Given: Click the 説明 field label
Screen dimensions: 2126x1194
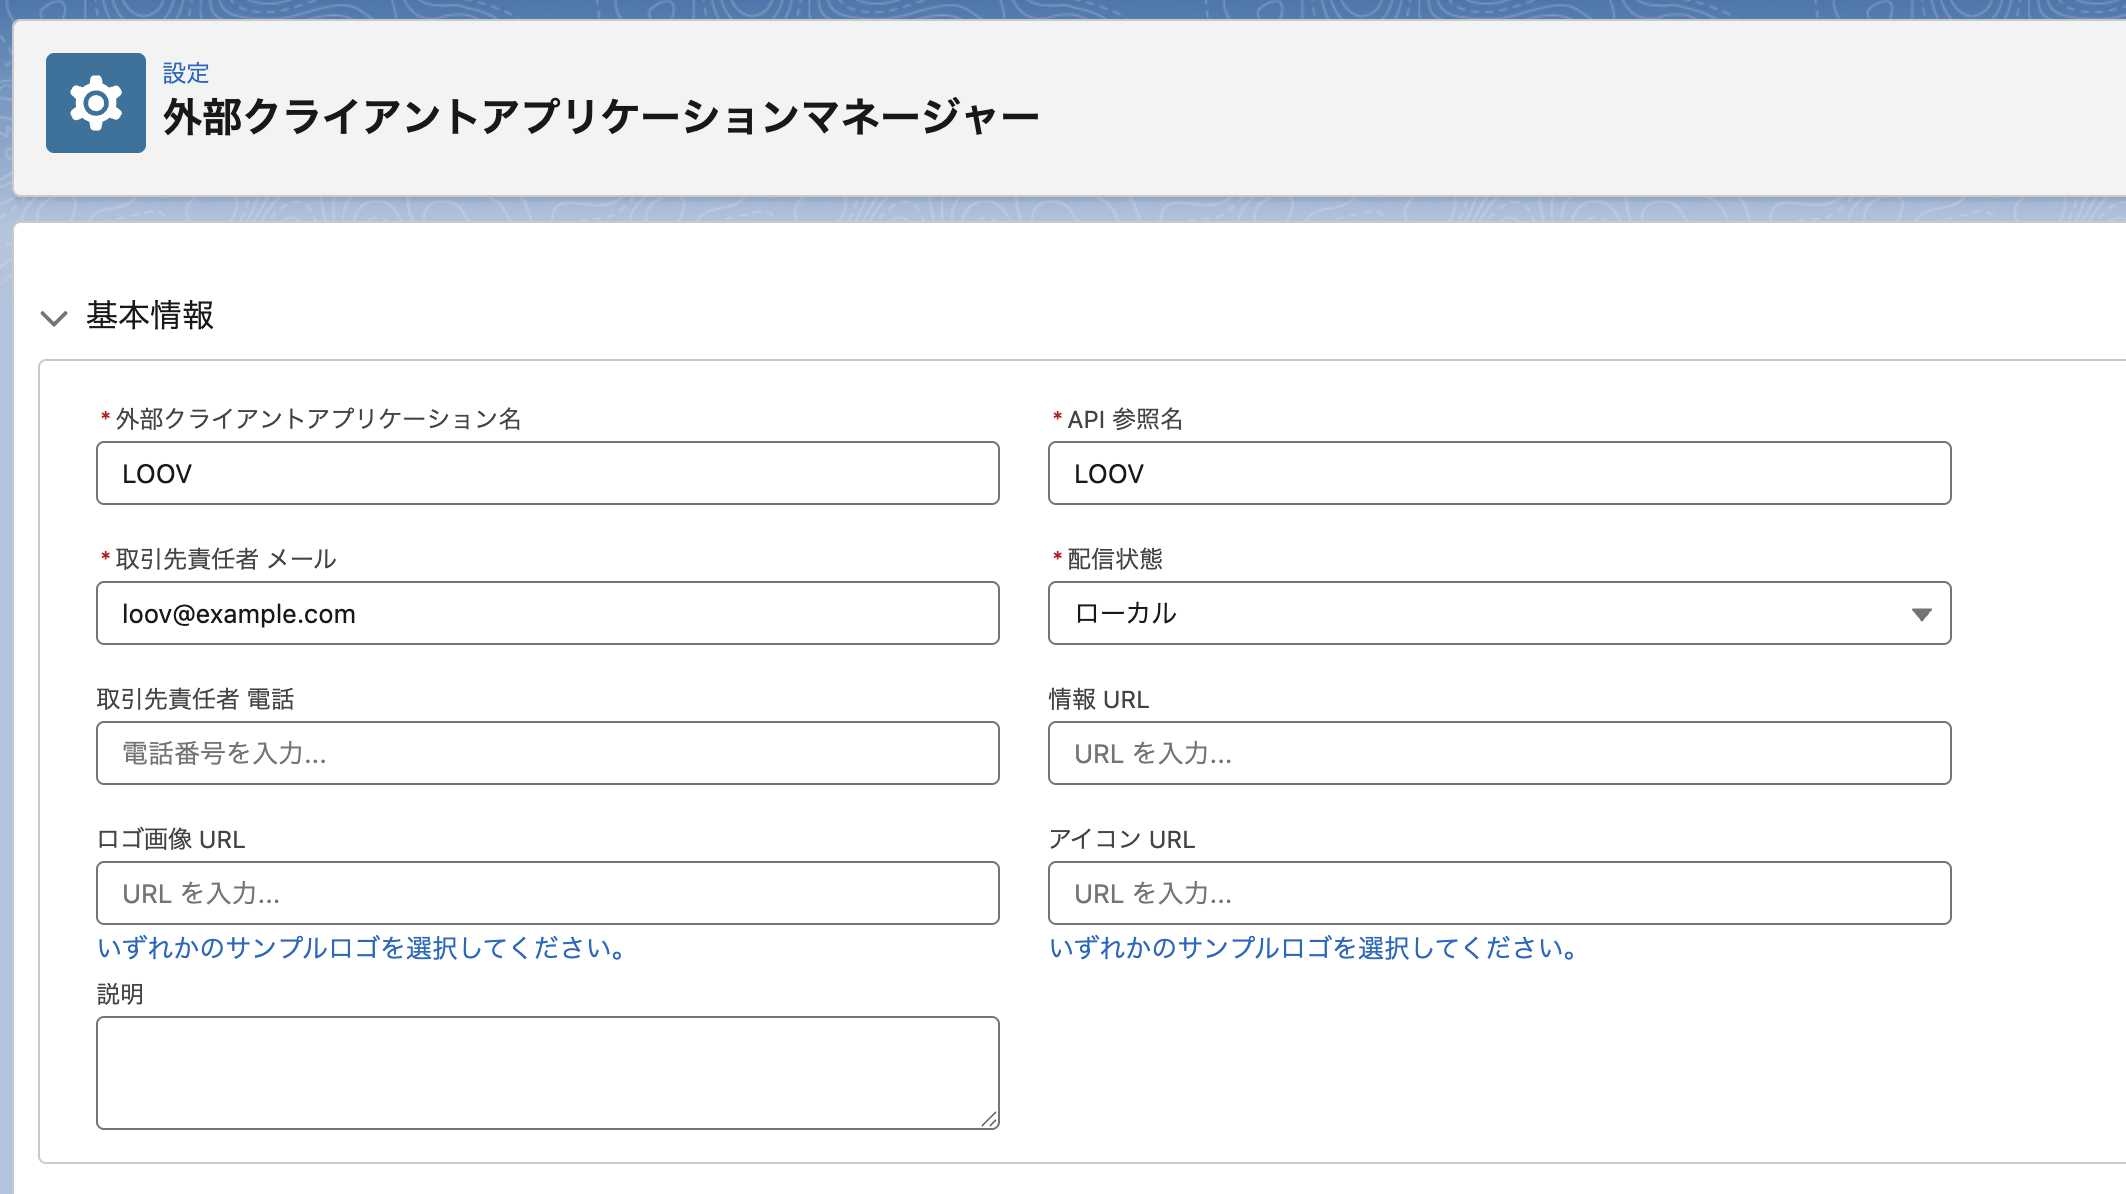Looking at the screenshot, I should tap(120, 994).
